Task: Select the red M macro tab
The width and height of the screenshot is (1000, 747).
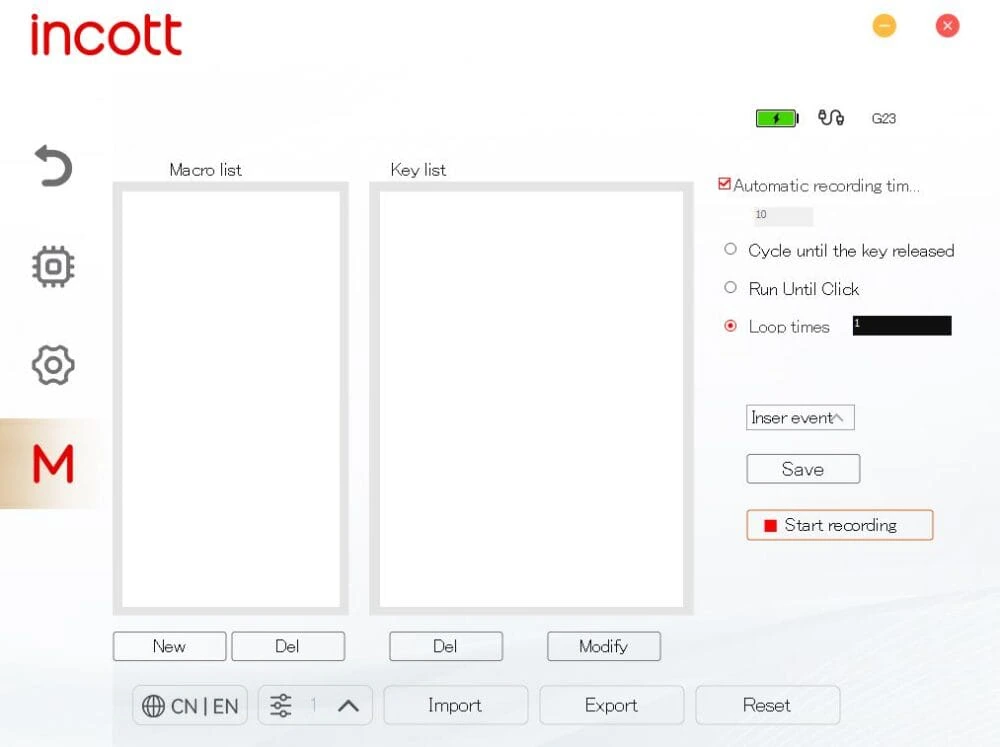Action: coord(53,464)
